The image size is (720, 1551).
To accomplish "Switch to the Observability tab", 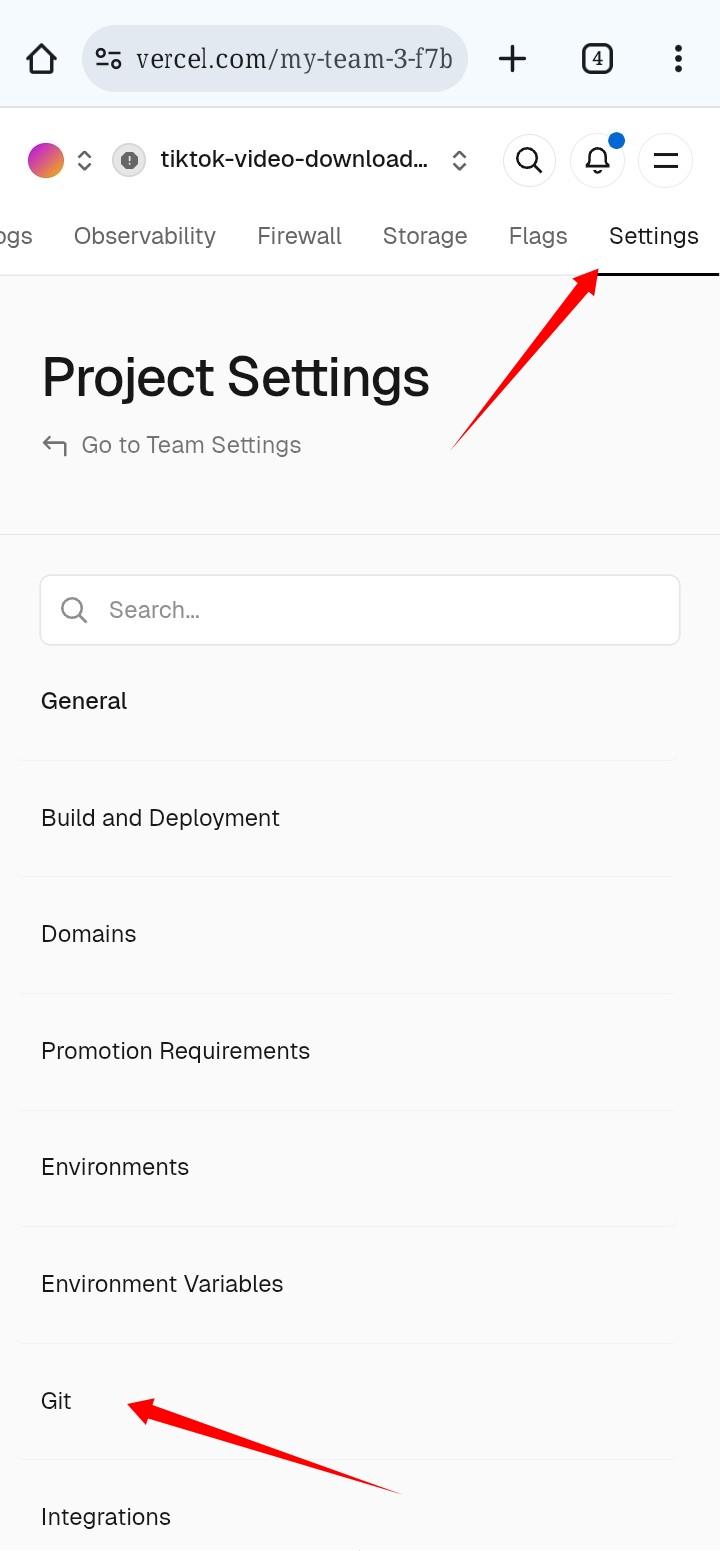I will pyautogui.click(x=145, y=236).
